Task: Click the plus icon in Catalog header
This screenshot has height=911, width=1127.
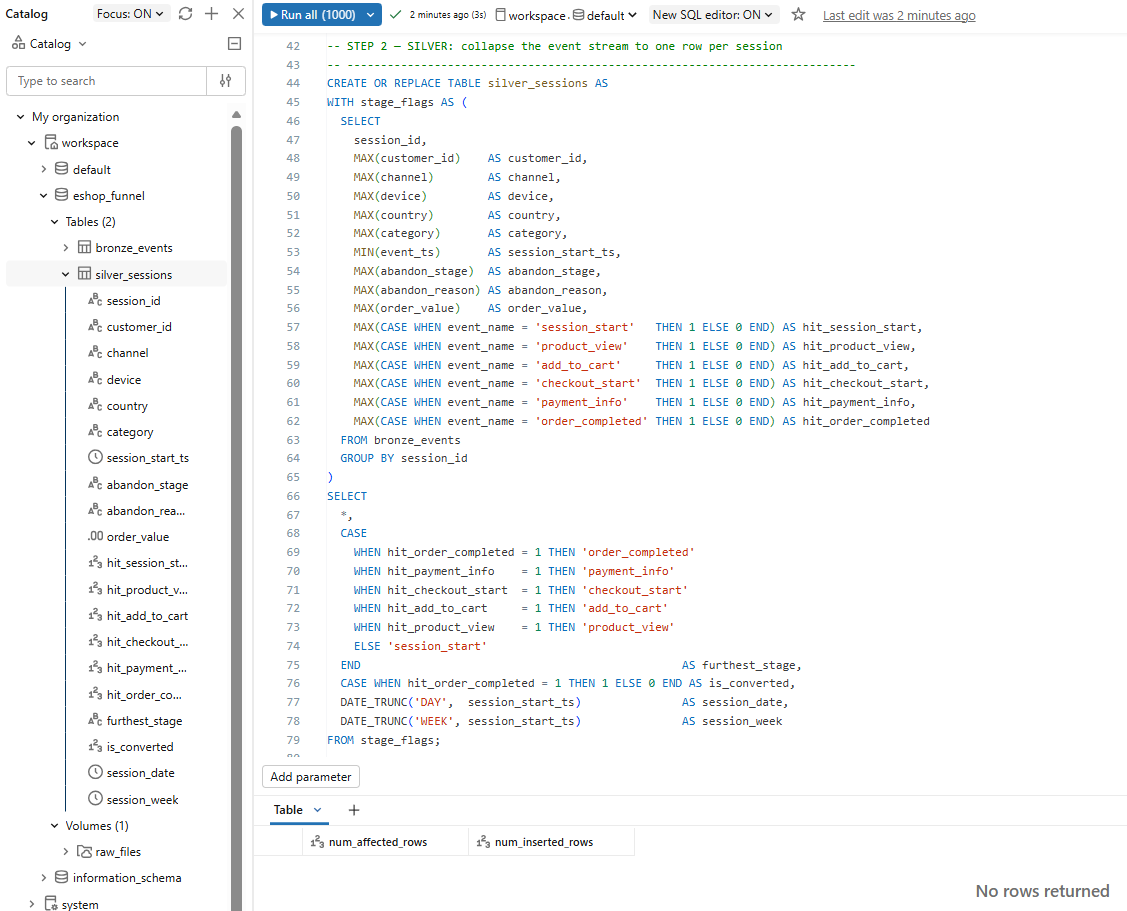Action: point(211,14)
